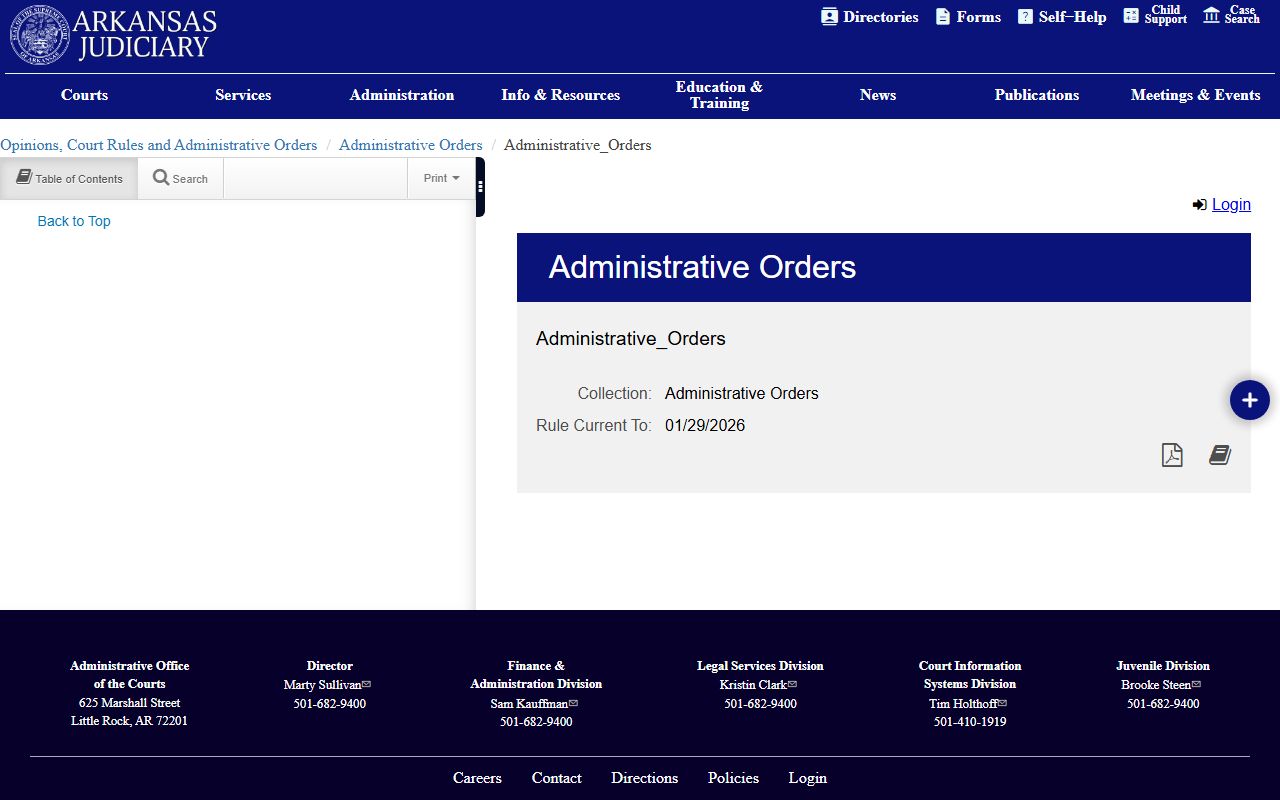This screenshot has width=1280, height=800.
Task: Email Brooke Steen via envelope icon
Action: click(1196, 685)
